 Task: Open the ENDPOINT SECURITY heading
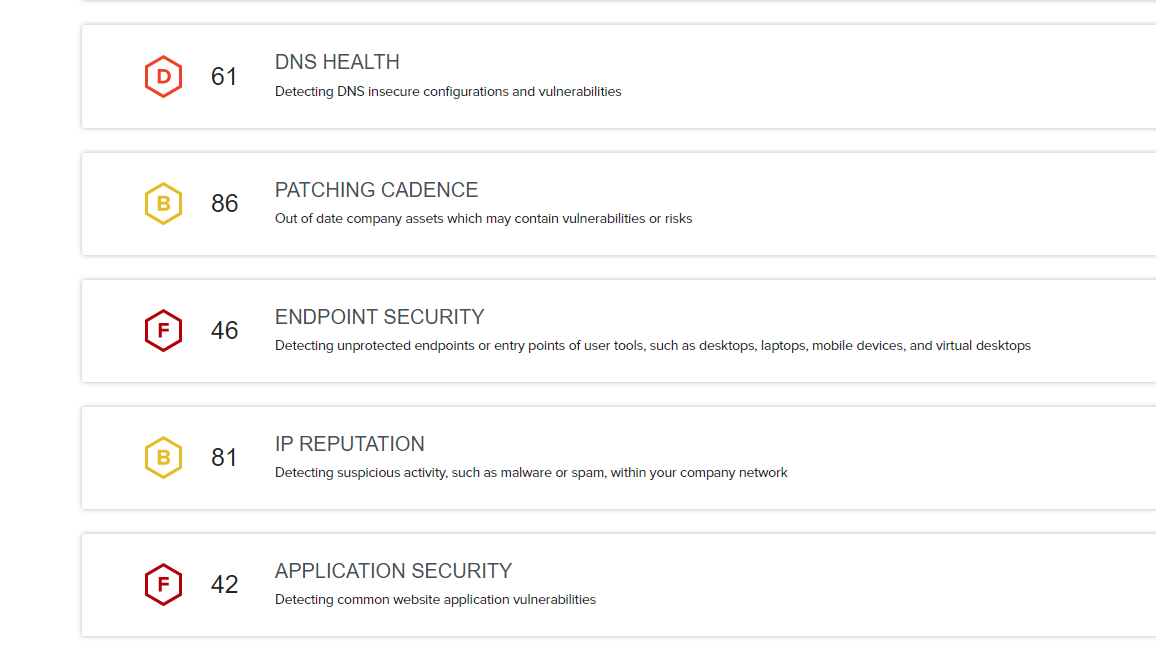coord(379,317)
